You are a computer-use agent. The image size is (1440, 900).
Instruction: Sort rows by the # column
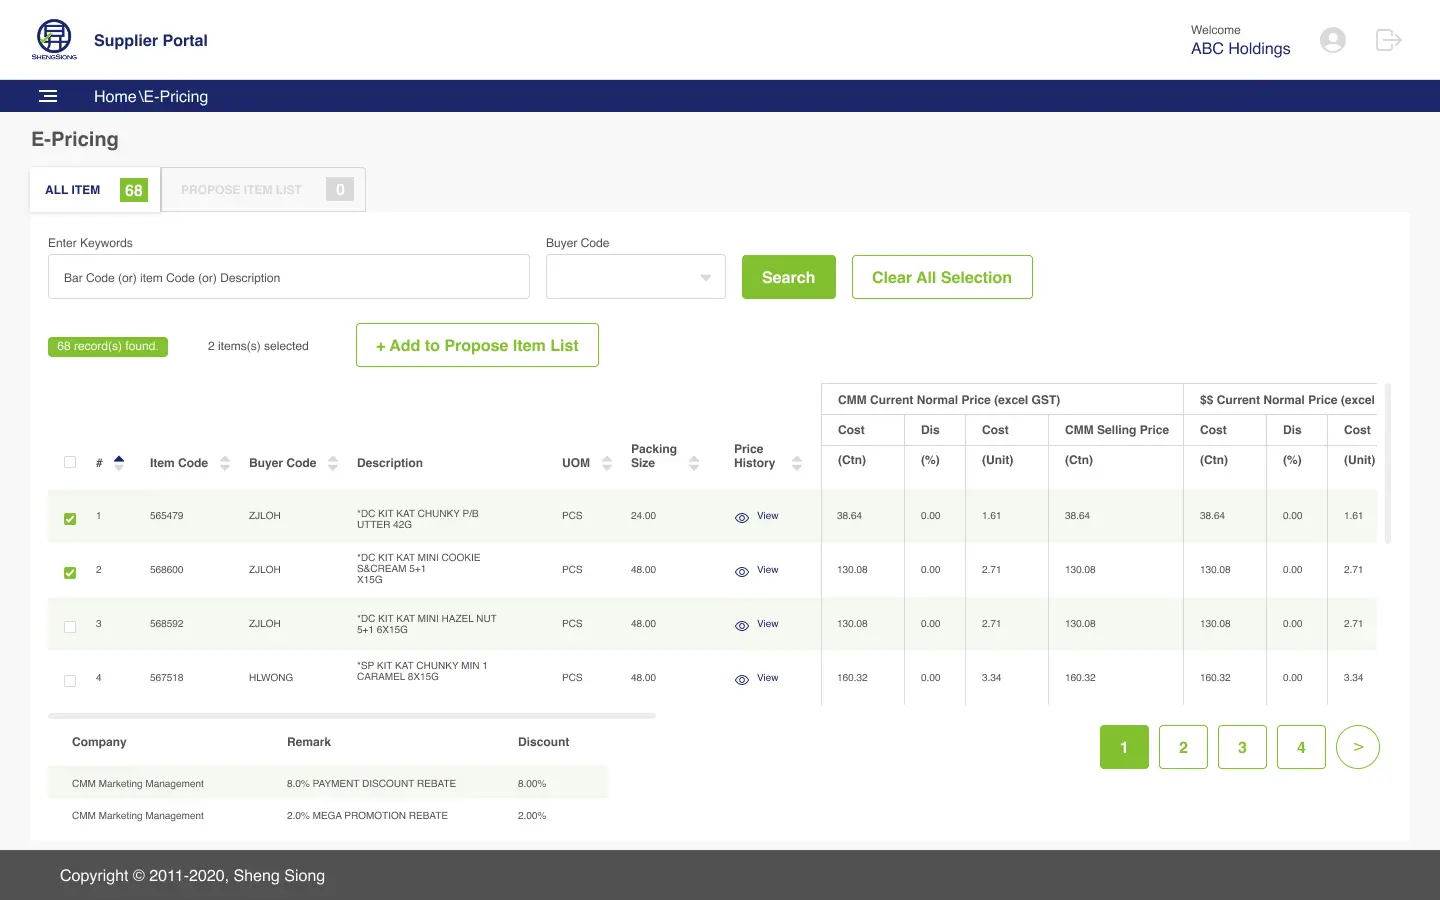tap(119, 461)
